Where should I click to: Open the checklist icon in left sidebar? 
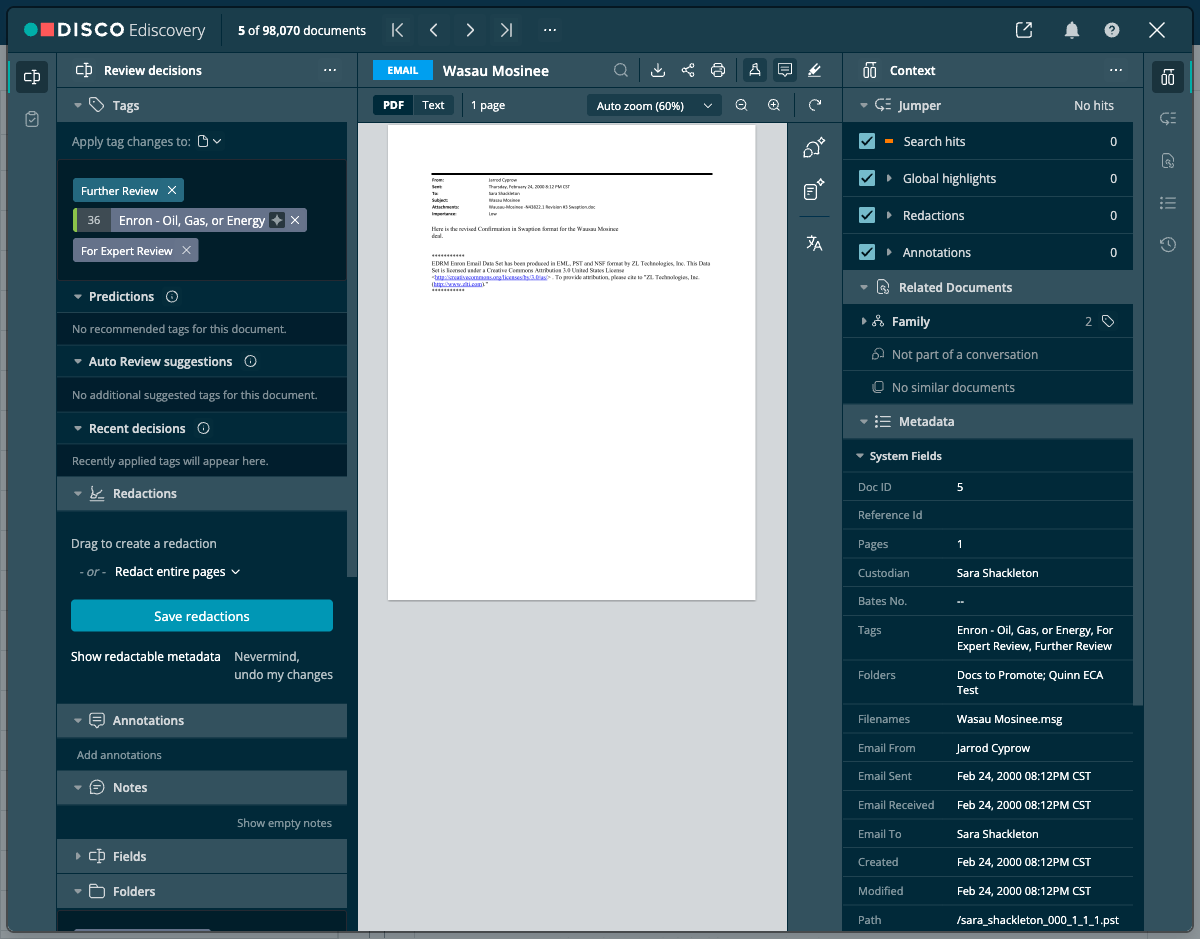[32, 119]
